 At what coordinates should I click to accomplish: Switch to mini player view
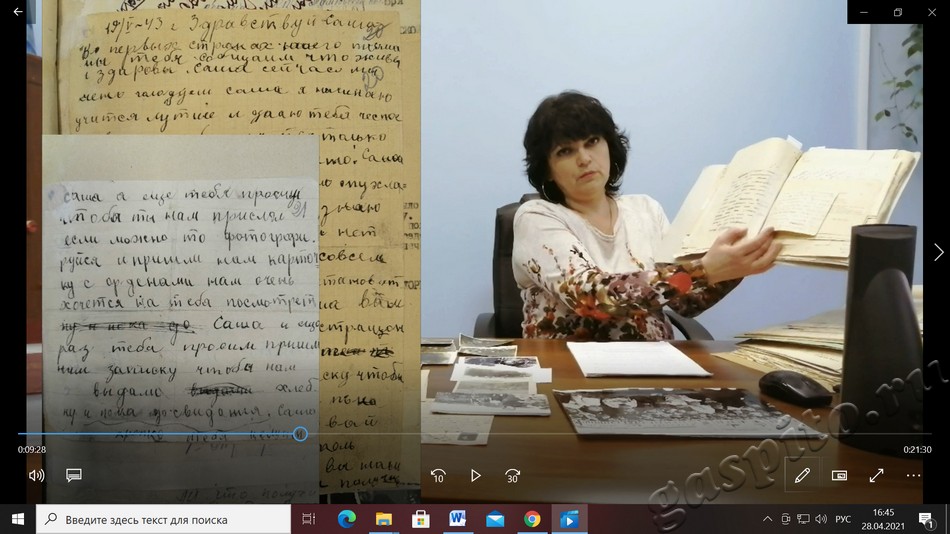(840, 476)
